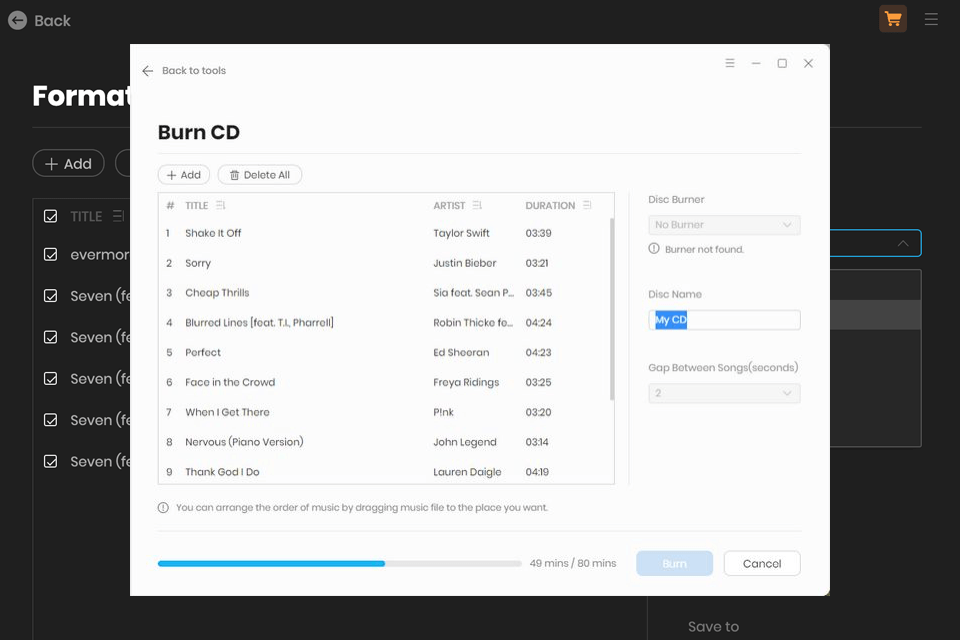This screenshot has width=960, height=640.
Task: Click the disc capacity progress bar
Action: click(x=339, y=563)
